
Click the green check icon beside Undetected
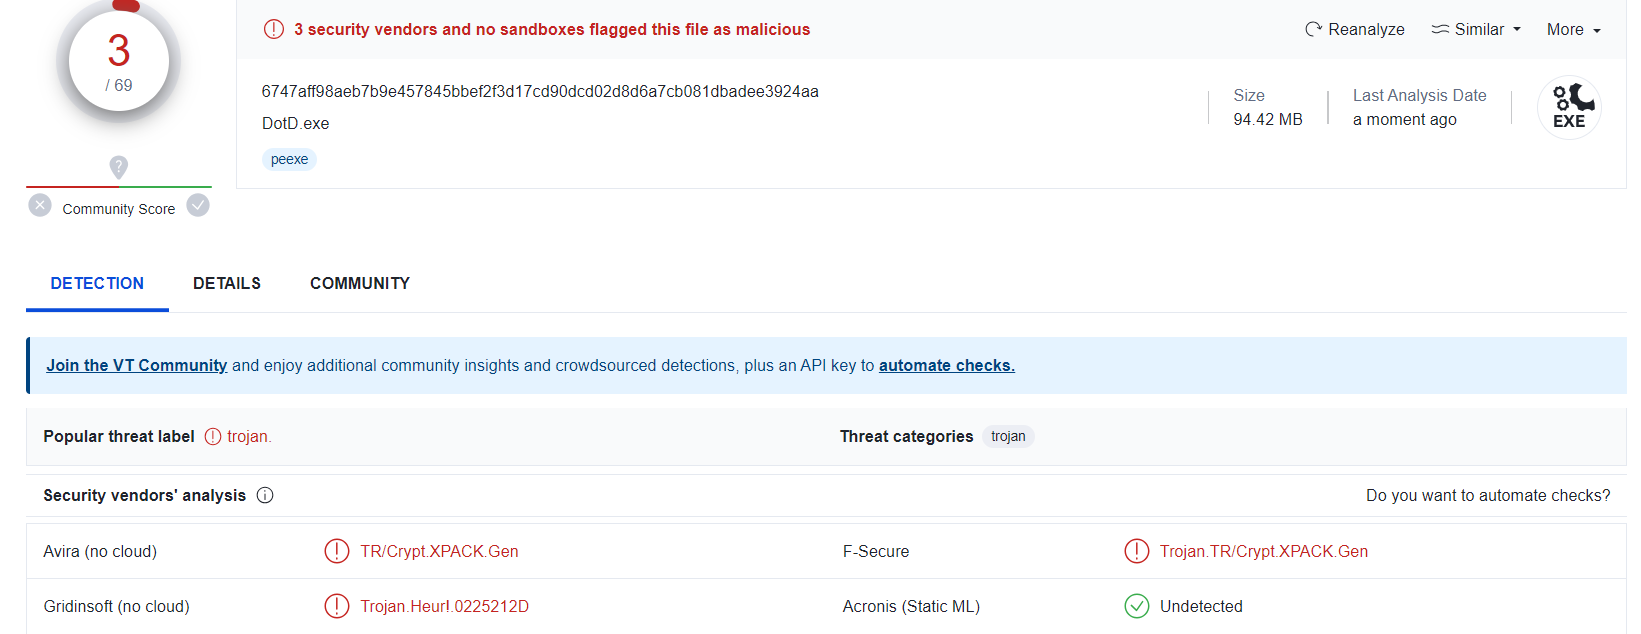pyautogui.click(x=1137, y=607)
